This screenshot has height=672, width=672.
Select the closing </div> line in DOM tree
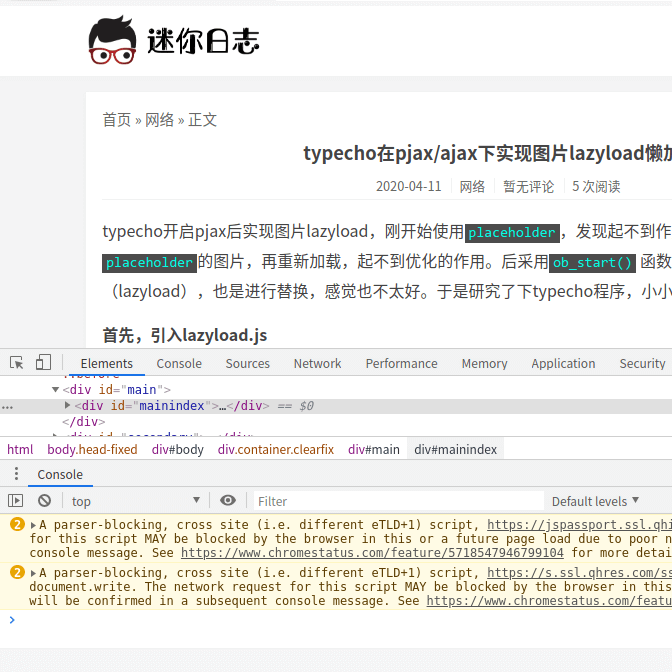(84, 422)
